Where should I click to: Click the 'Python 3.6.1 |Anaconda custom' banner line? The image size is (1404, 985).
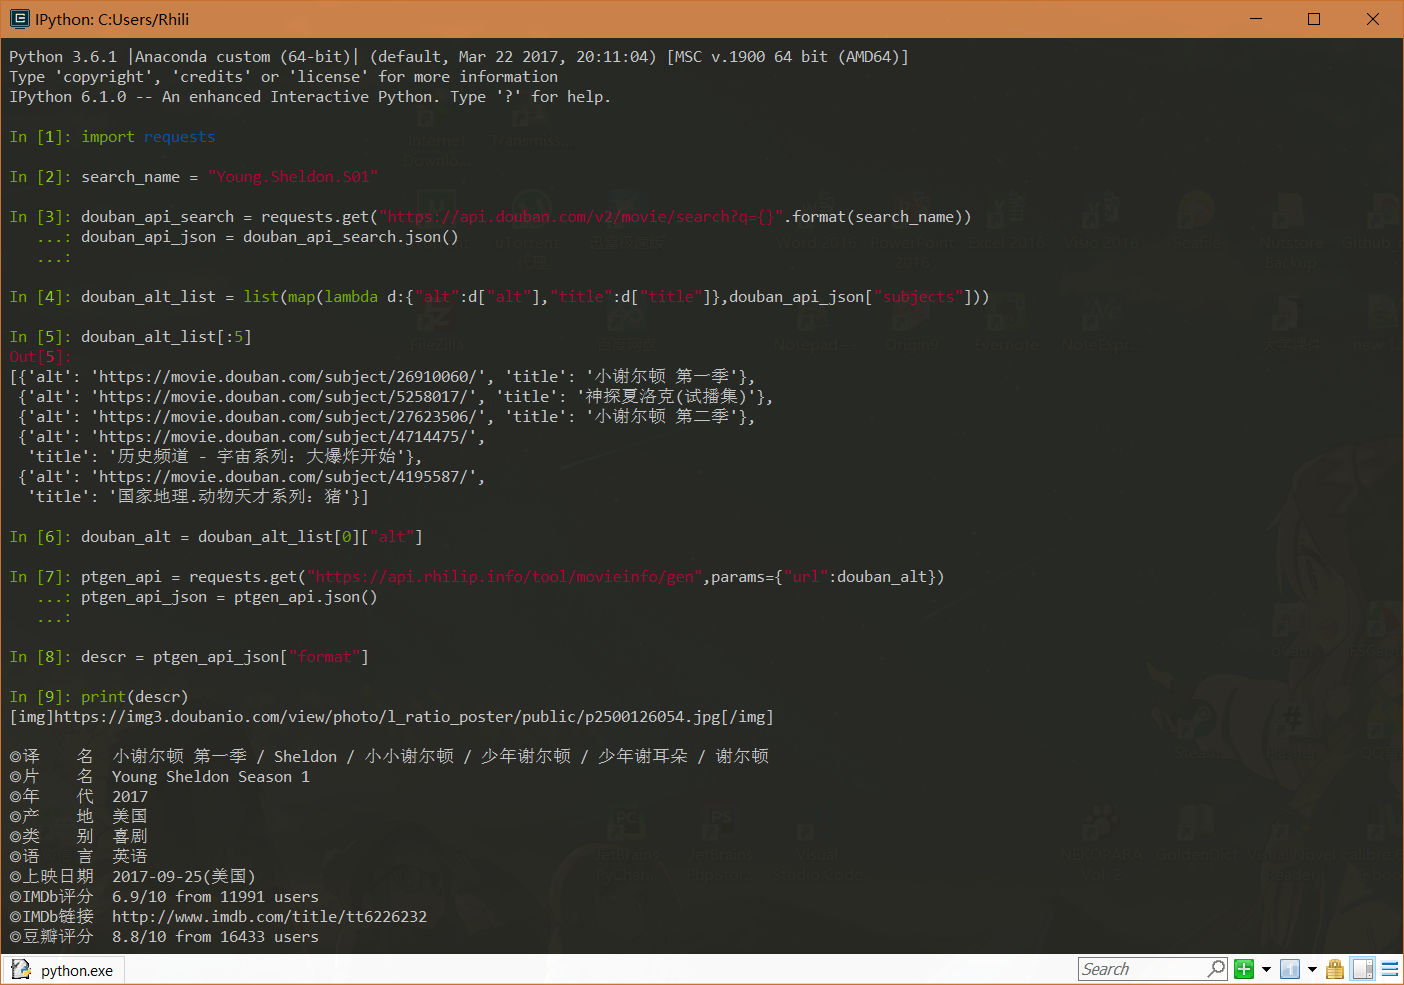coord(459,57)
